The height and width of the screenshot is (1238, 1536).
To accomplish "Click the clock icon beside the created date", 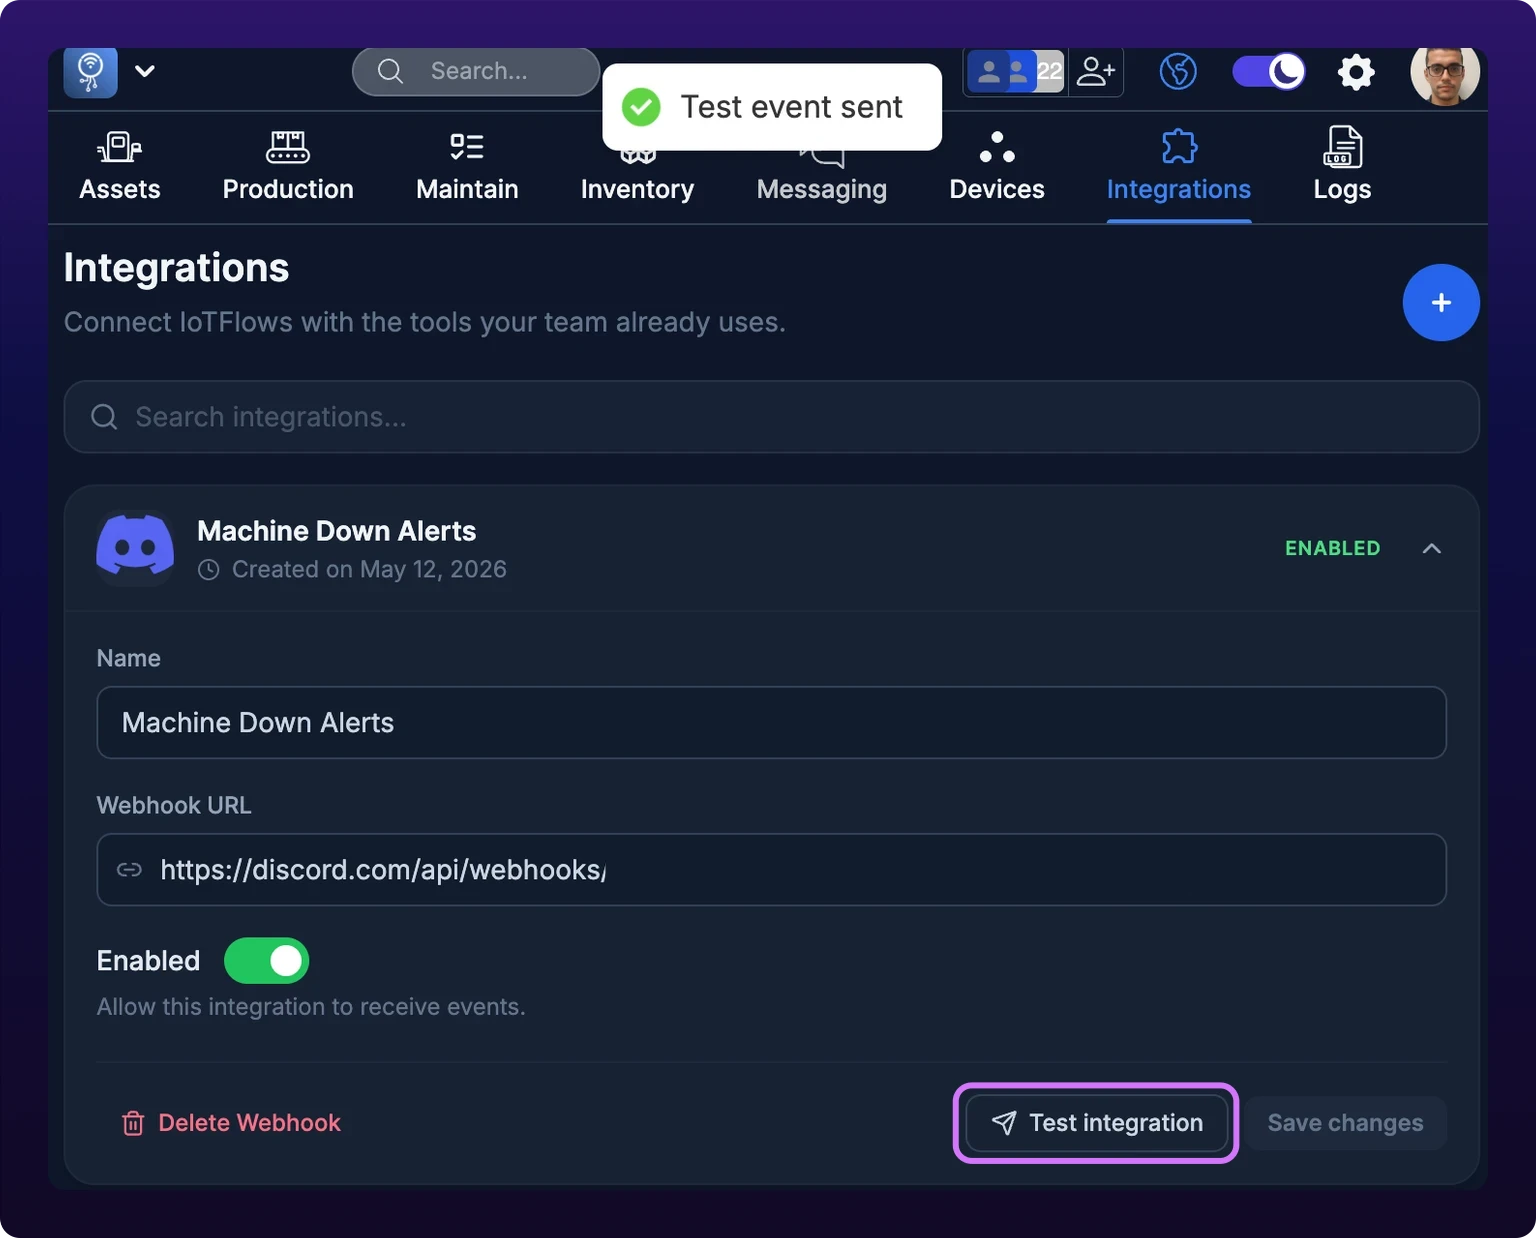I will coord(208,570).
